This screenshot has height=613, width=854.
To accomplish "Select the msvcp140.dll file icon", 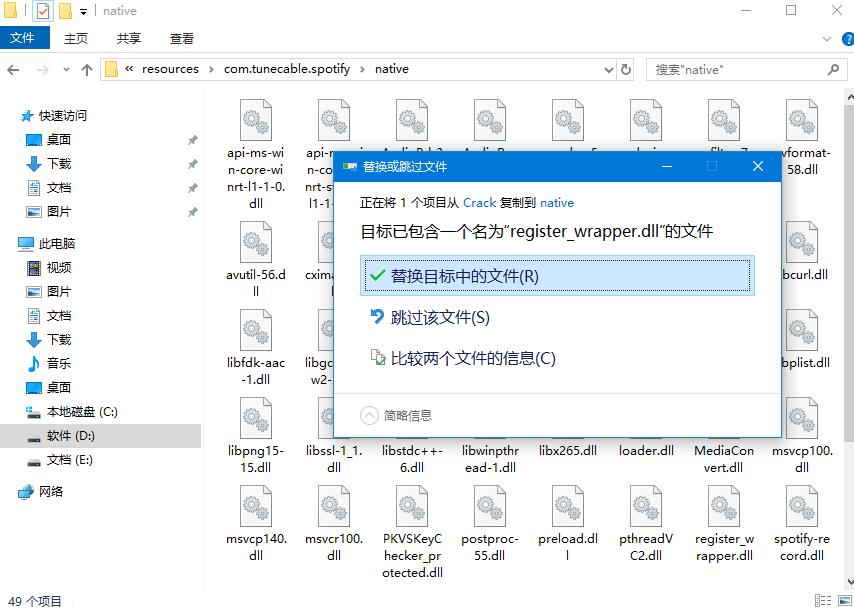I will click(x=256, y=506).
